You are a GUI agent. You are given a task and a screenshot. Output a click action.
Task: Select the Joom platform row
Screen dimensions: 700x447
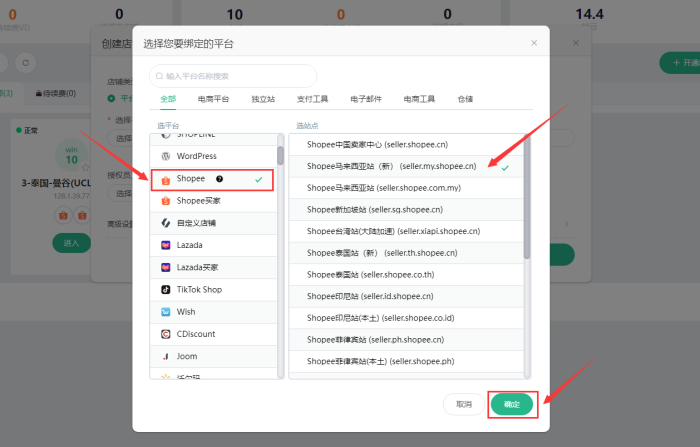213,356
